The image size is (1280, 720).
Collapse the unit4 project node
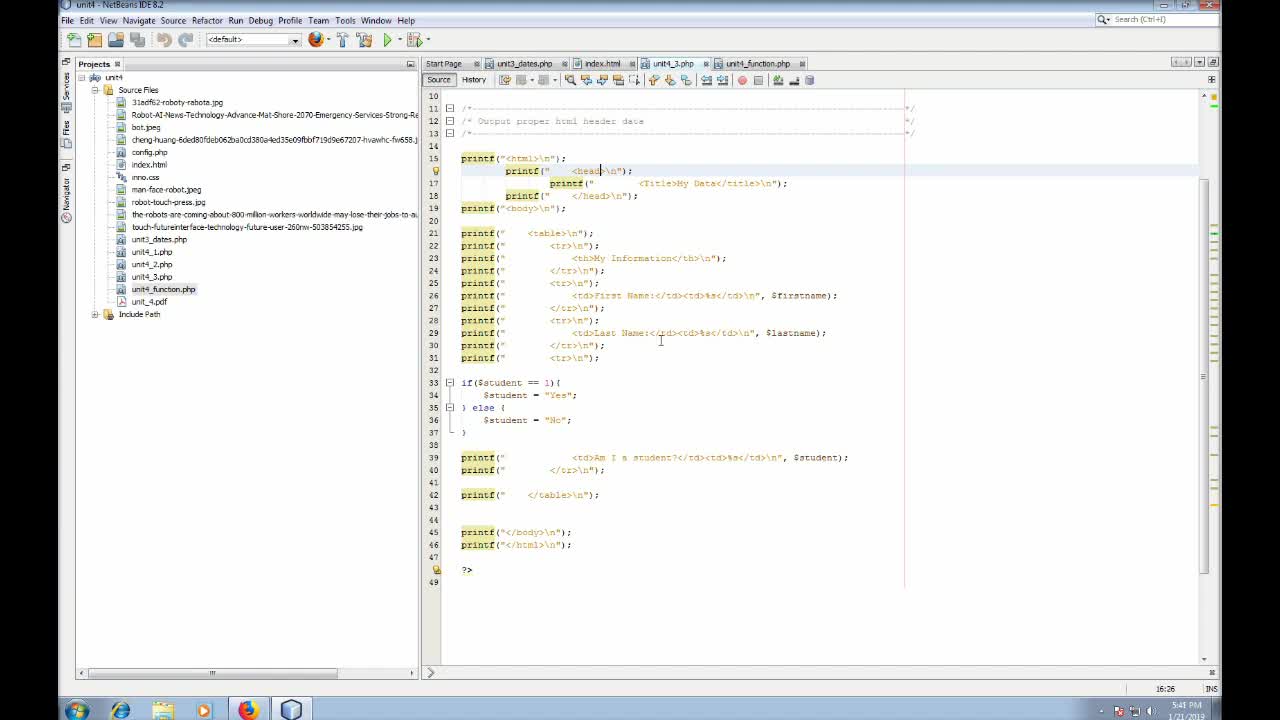click(x=83, y=77)
